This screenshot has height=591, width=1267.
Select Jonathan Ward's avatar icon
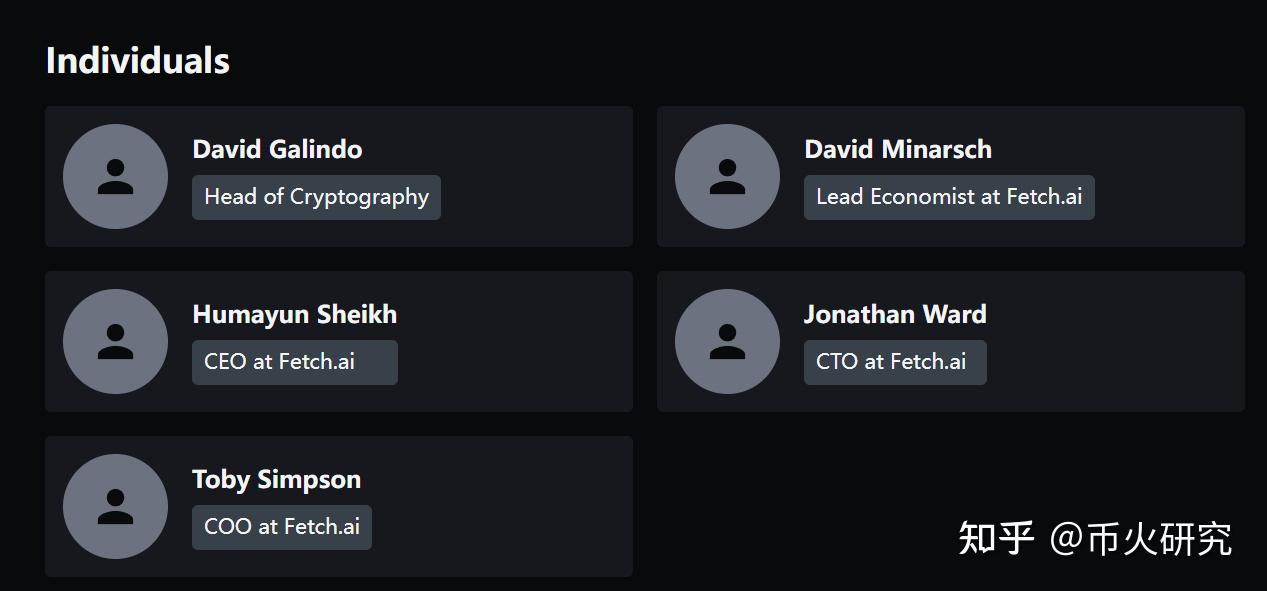tap(727, 341)
